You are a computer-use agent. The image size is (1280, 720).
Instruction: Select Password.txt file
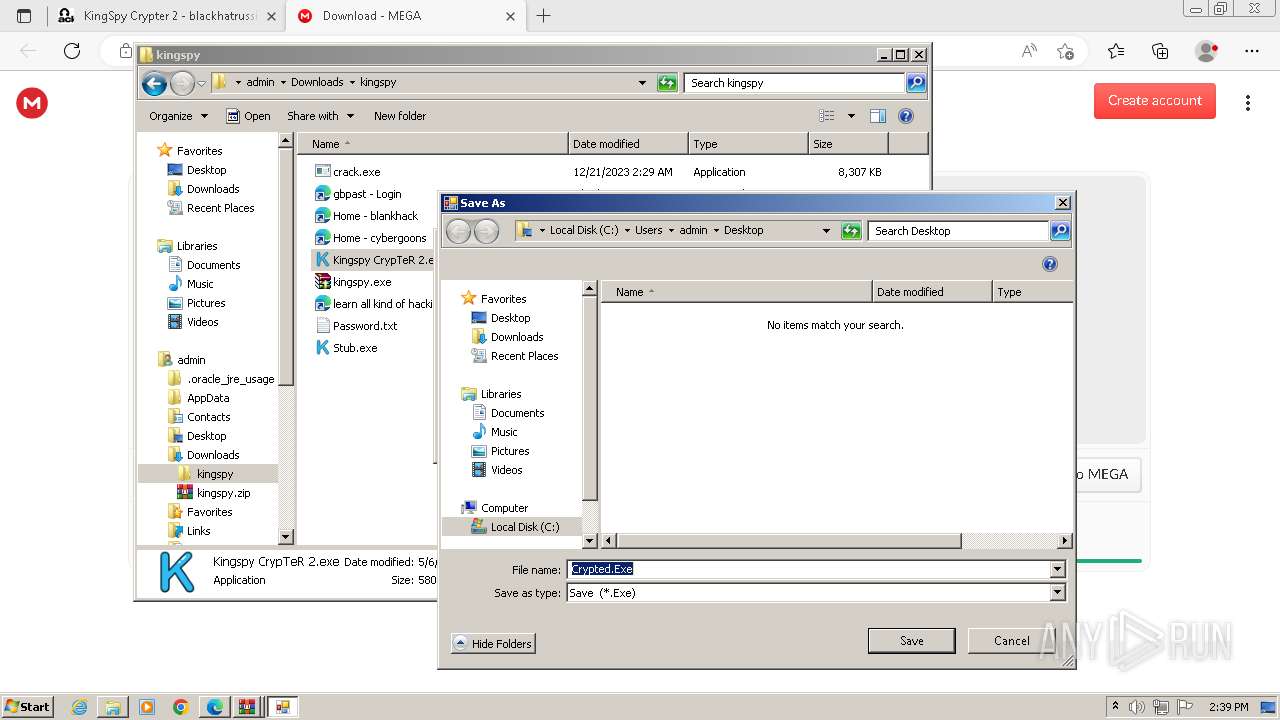356,326
